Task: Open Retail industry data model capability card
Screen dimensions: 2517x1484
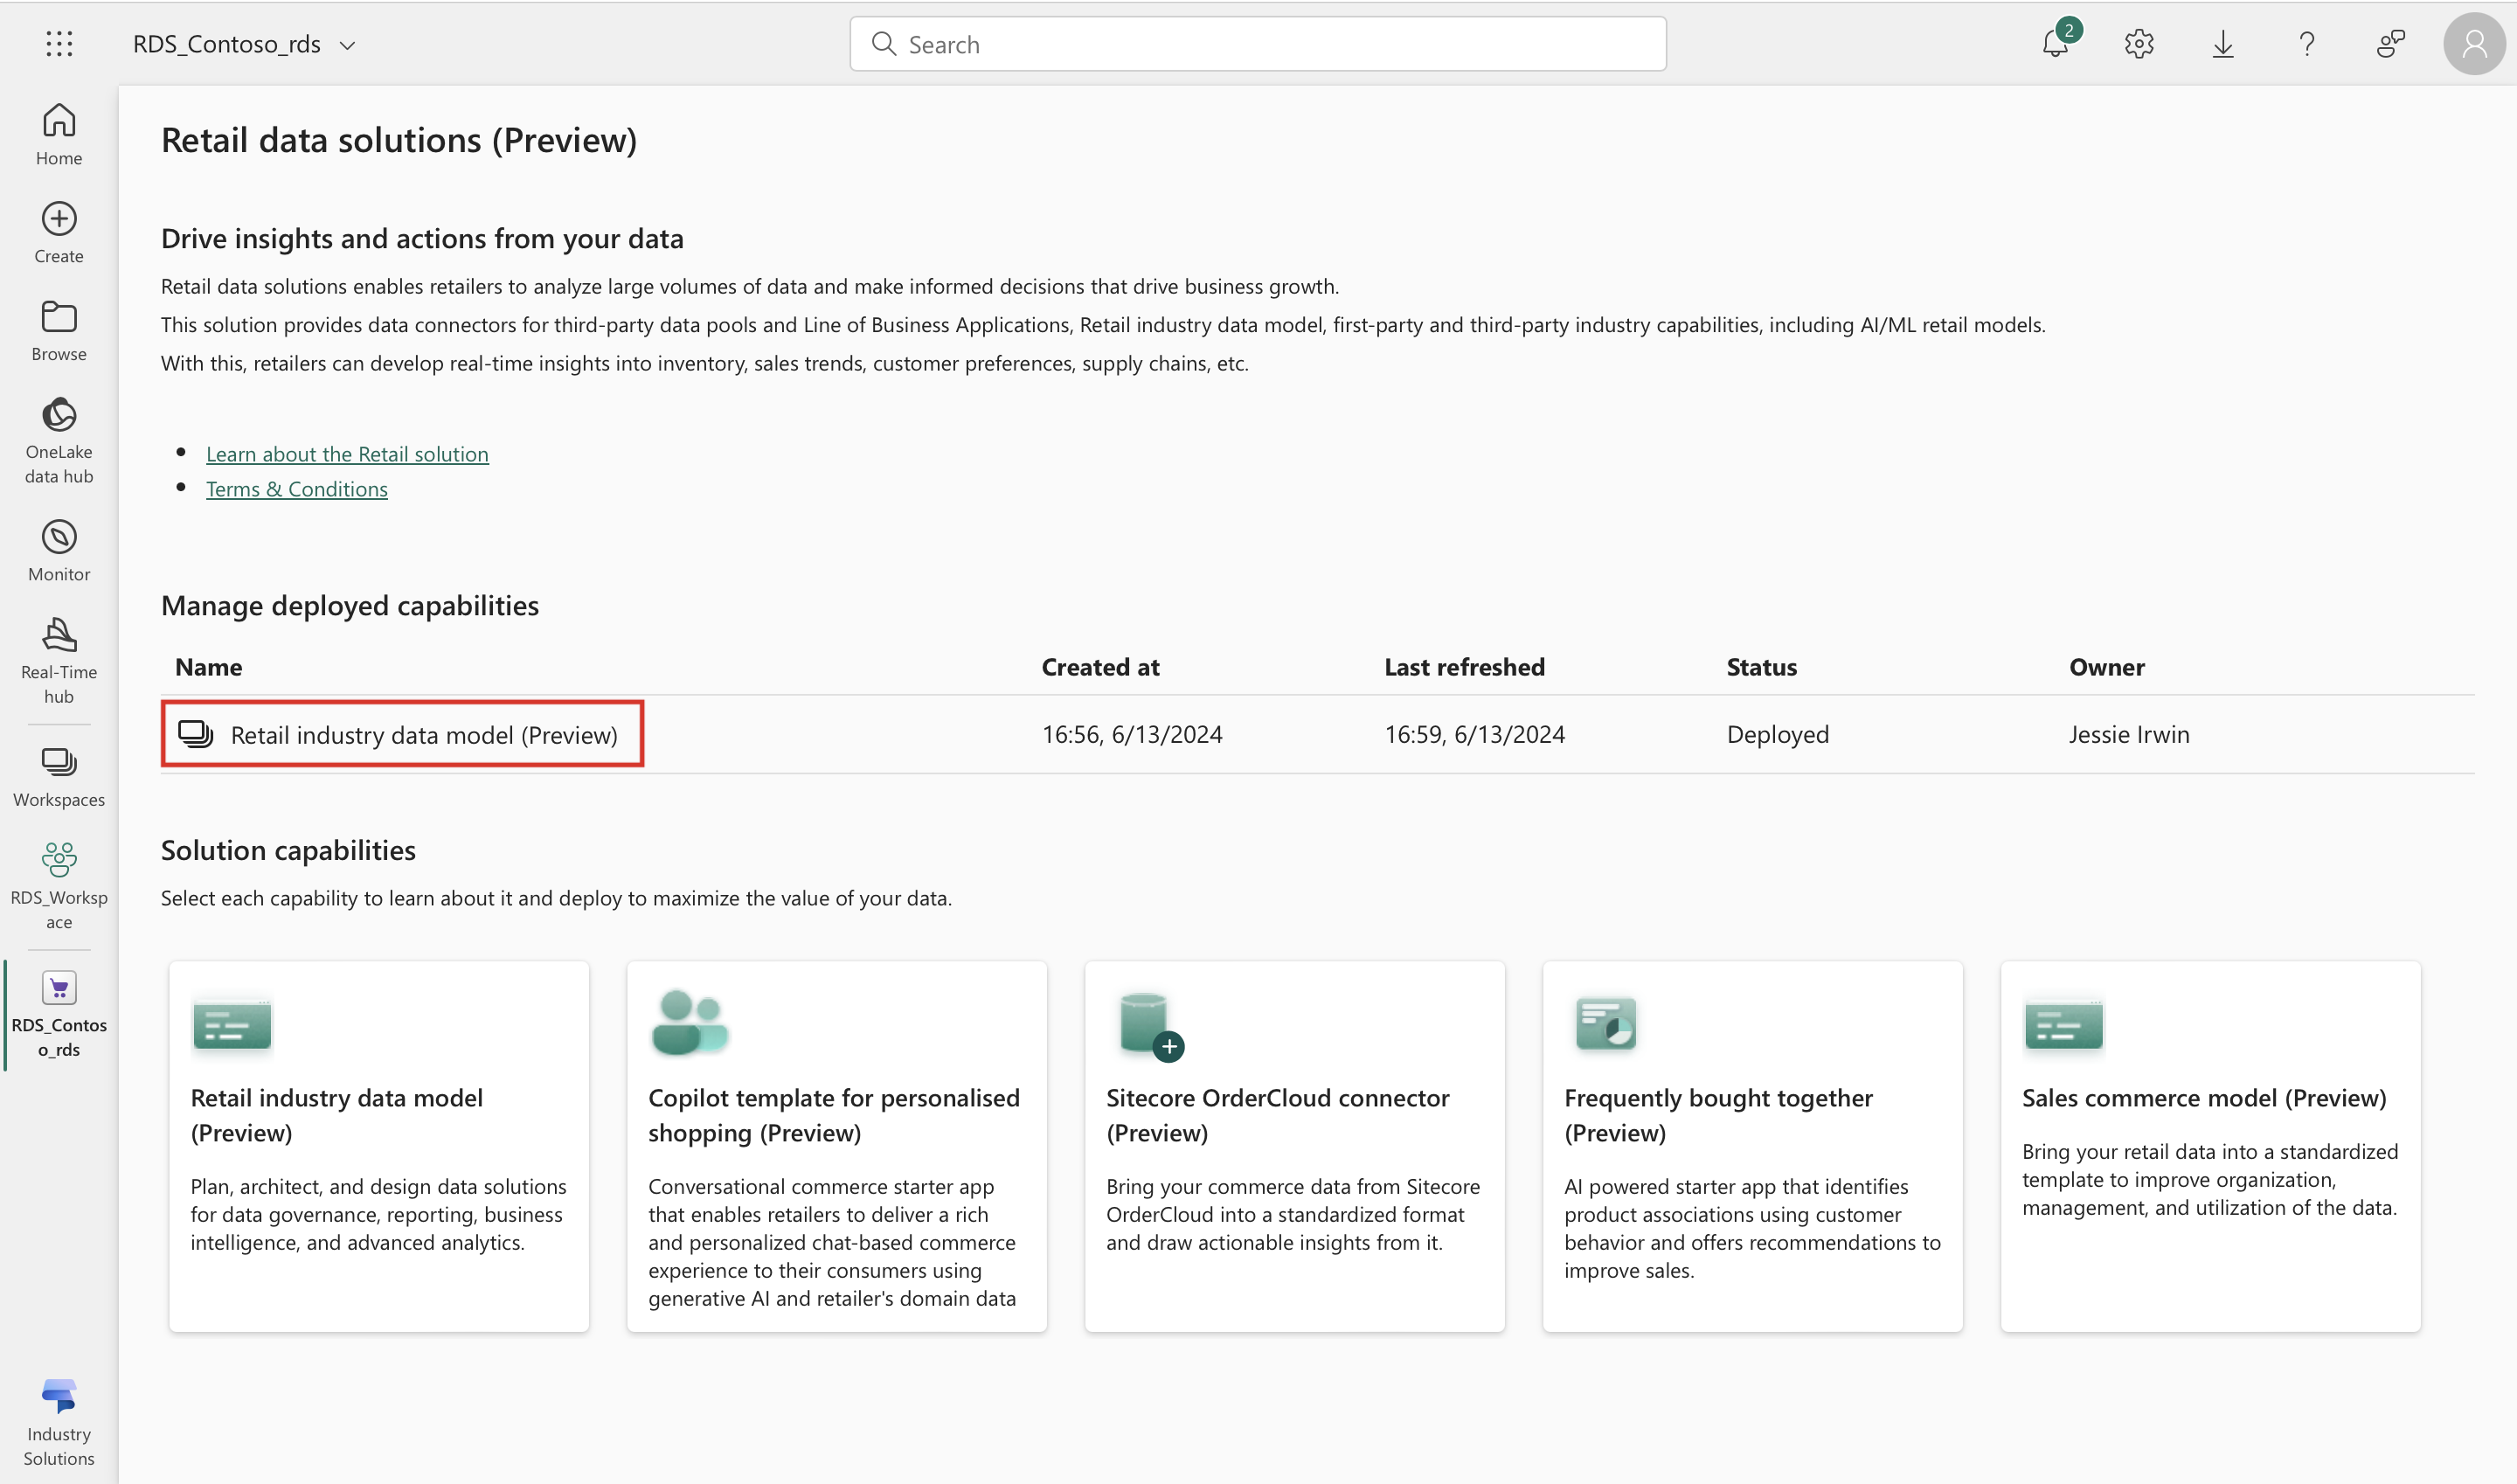Action: pyautogui.click(x=379, y=1146)
